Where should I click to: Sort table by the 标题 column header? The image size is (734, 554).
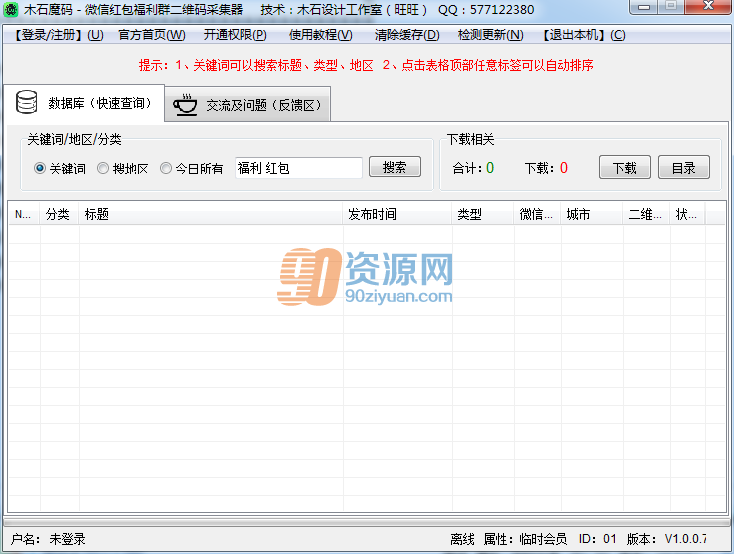[x=211, y=214]
